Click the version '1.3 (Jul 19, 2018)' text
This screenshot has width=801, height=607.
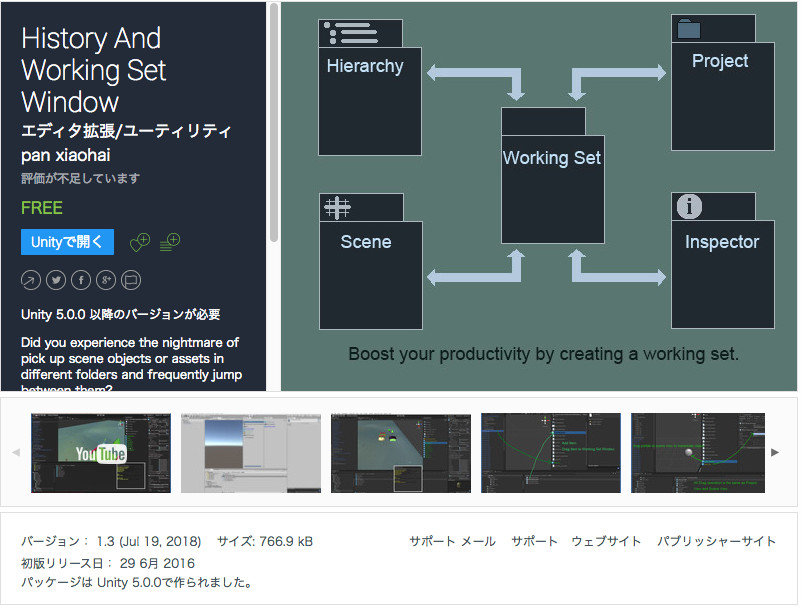click(x=149, y=541)
